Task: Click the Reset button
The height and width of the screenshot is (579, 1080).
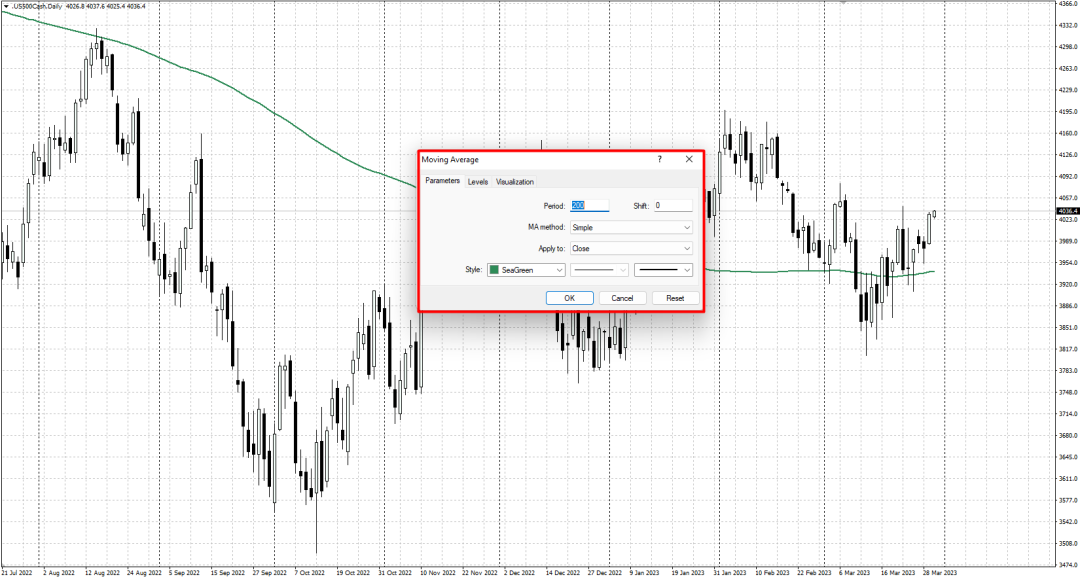Action: coord(675,298)
